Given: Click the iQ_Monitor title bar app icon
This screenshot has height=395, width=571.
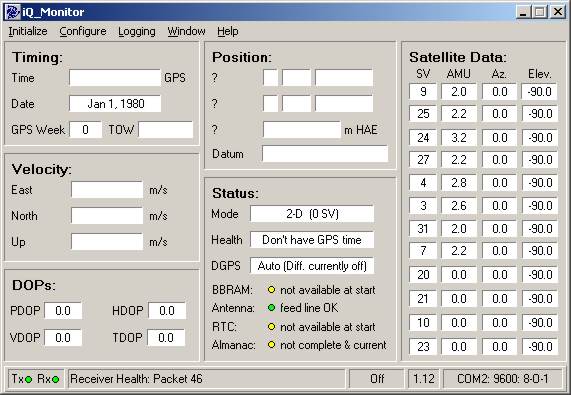Looking at the screenshot, I should click(x=12, y=12).
